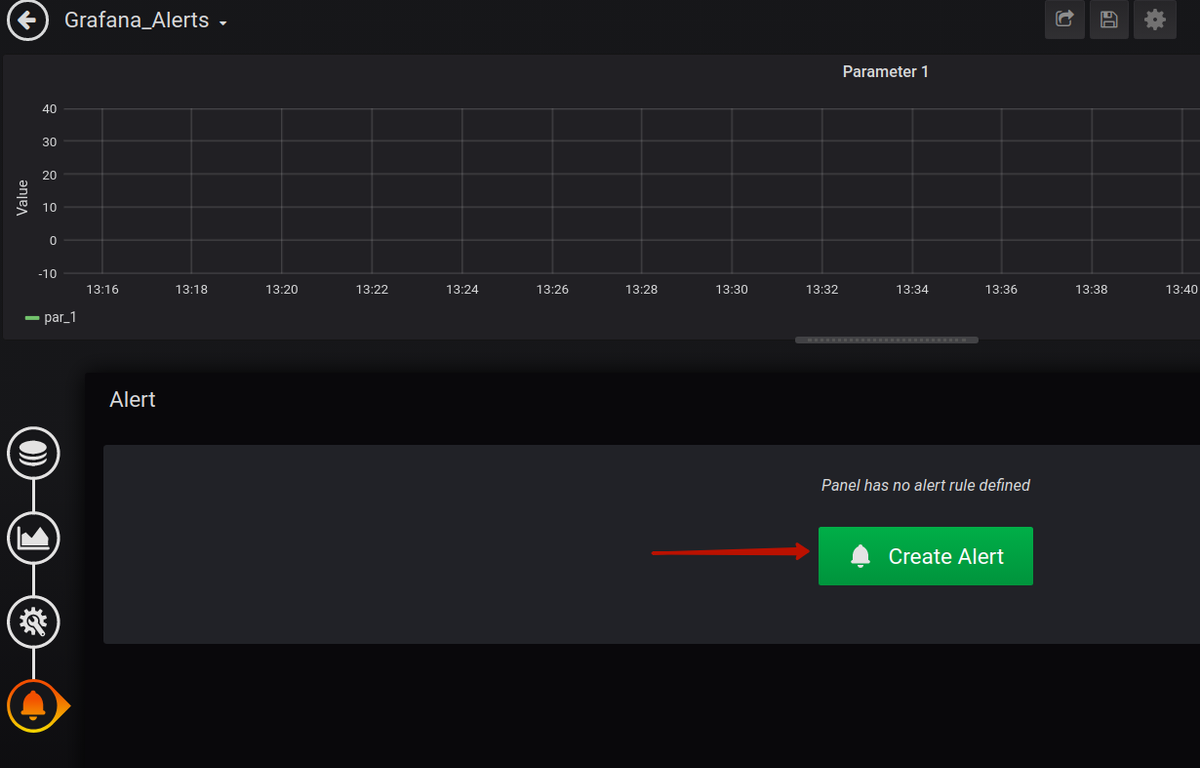Image resolution: width=1200 pixels, height=768 pixels.
Task: Open the General settings wrench-gear icon
Action: [33, 622]
